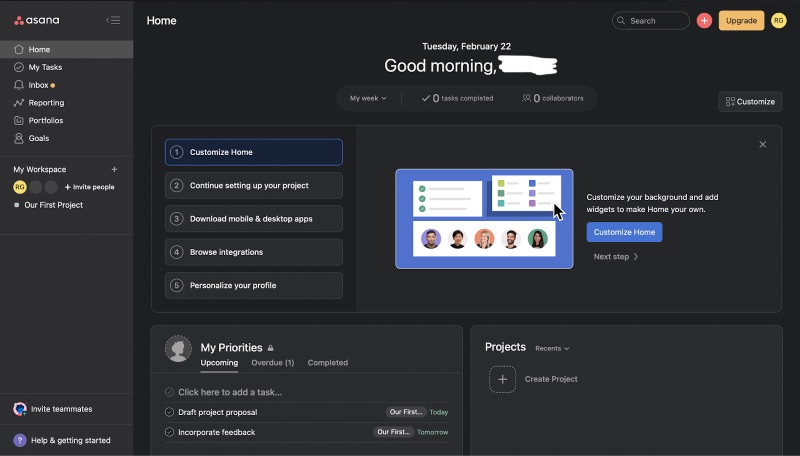Open the Incorporate feedback task

[x=217, y=432]
